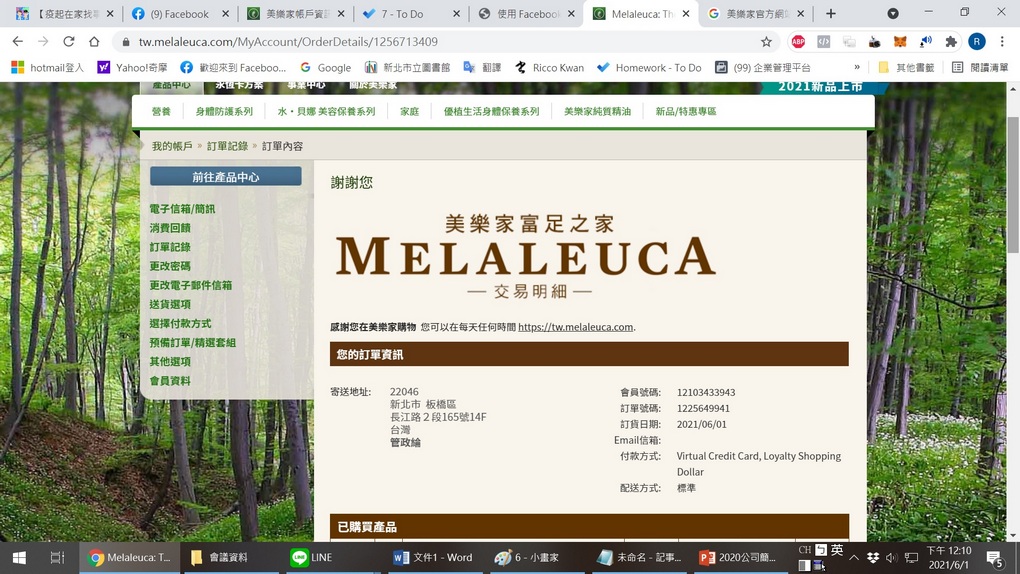
Task: Open 會員資料 in the sidebar
Action: 170,381
